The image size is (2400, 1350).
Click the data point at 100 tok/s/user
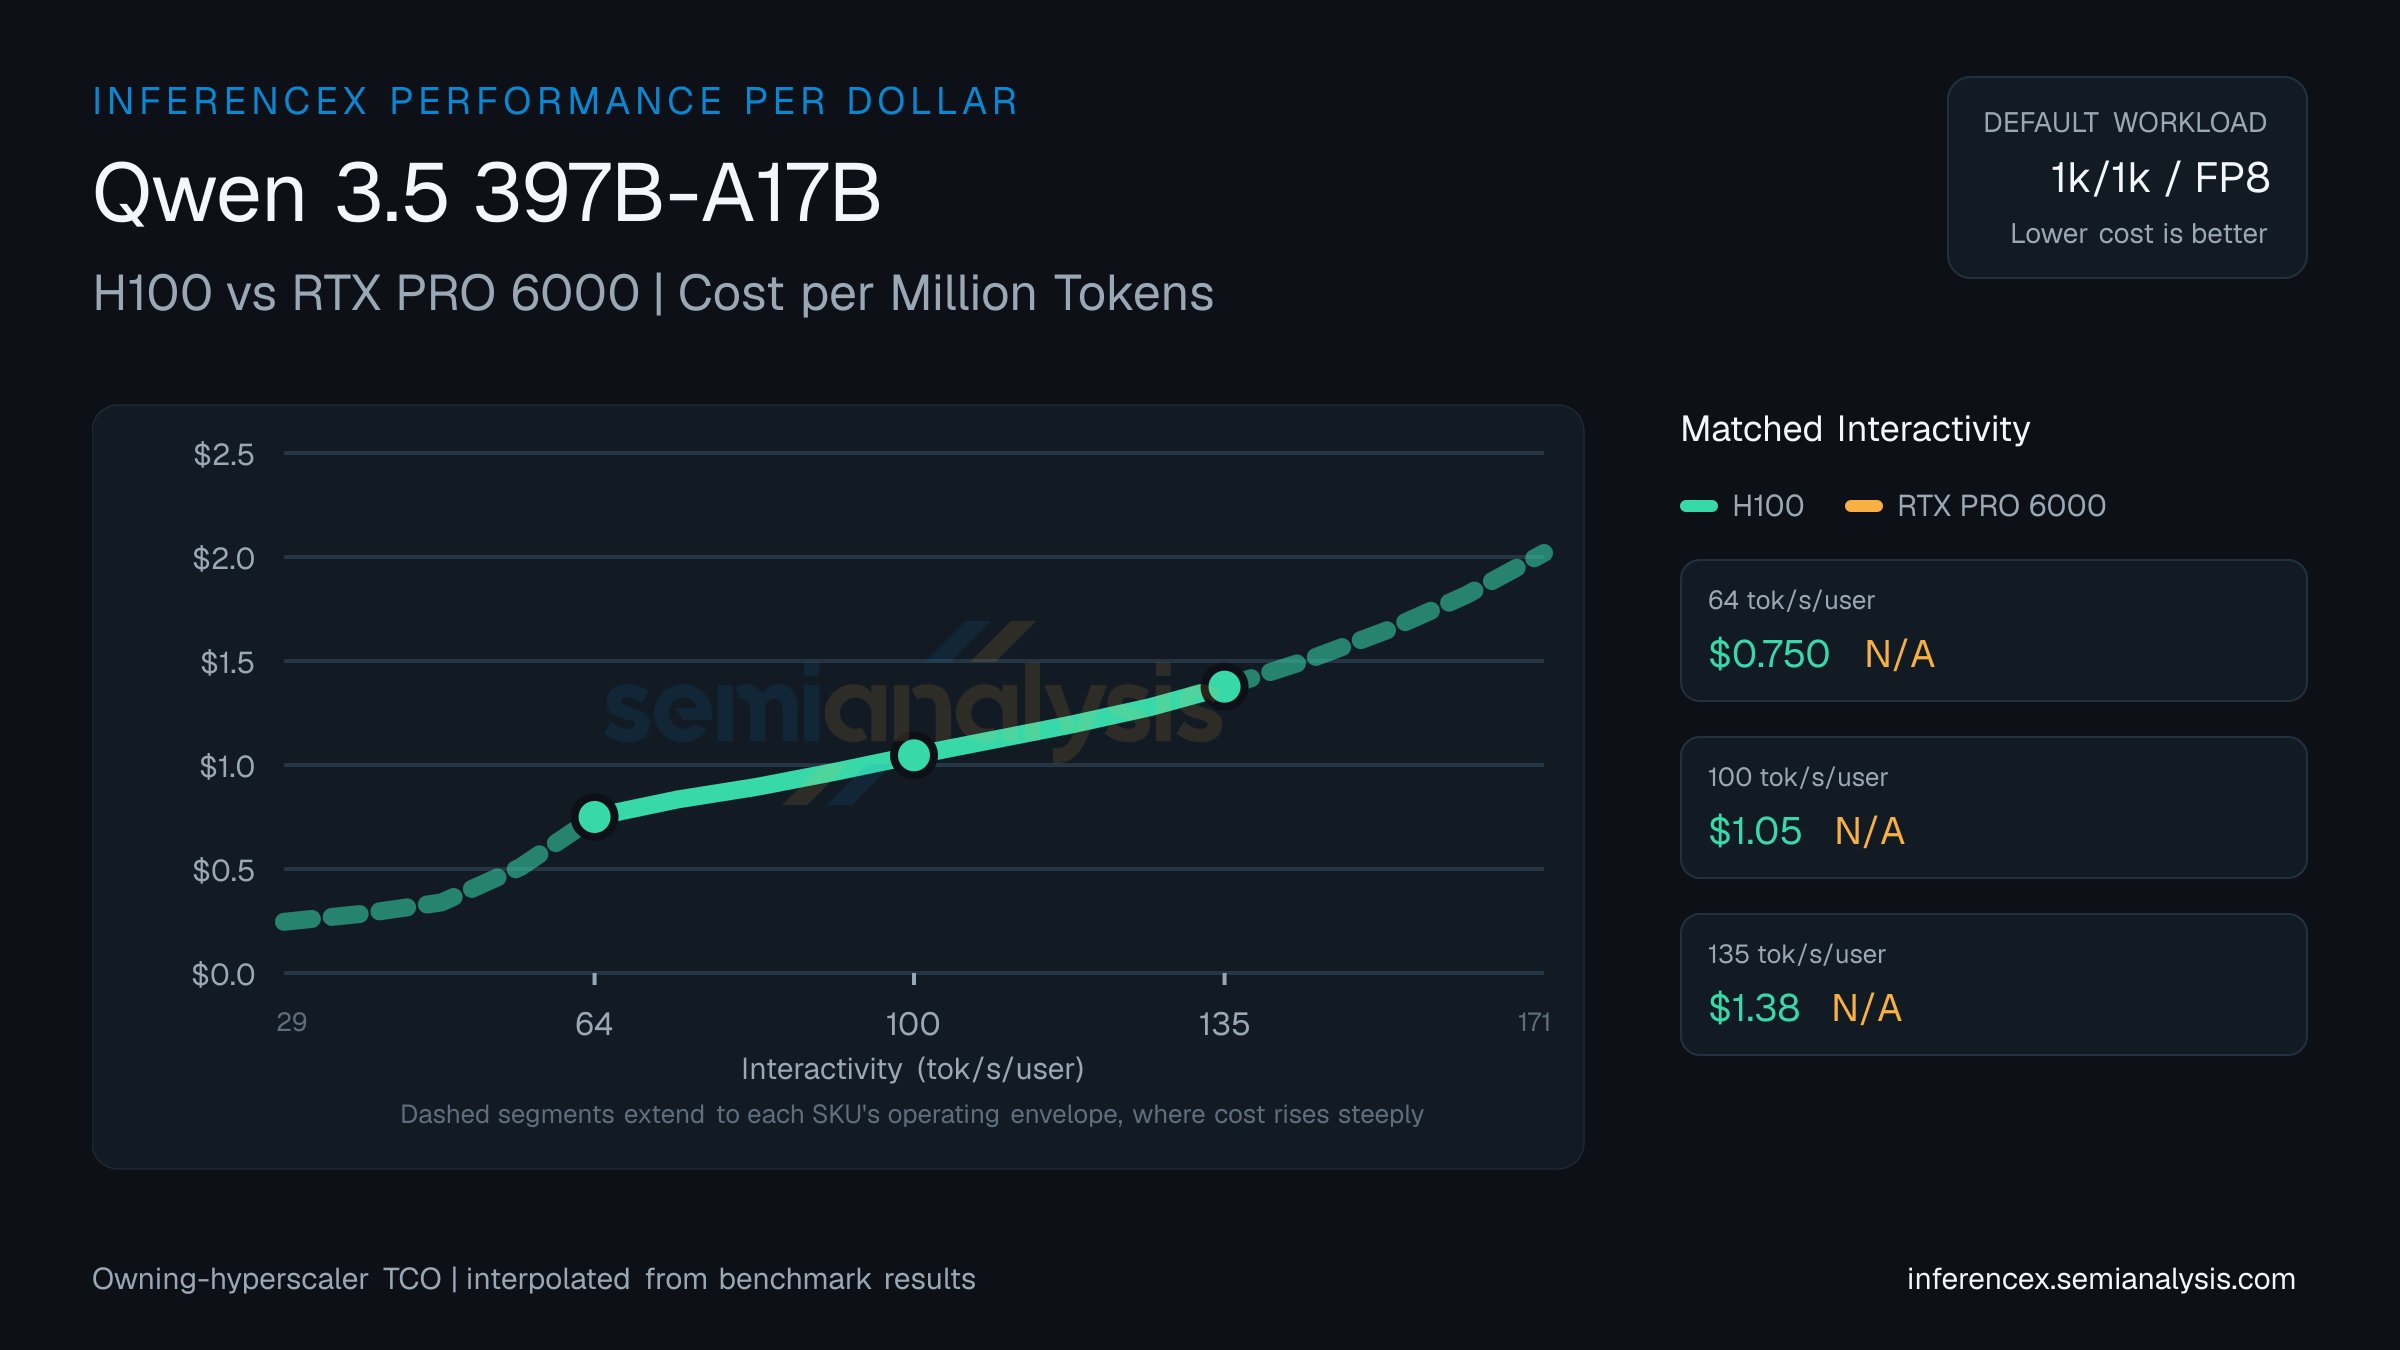pyautogui.click(x=913, y=755)
